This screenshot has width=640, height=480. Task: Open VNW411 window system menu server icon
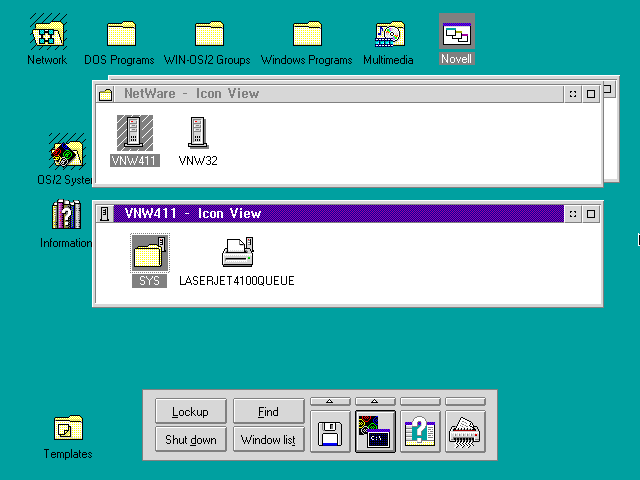tap(105, 214)
